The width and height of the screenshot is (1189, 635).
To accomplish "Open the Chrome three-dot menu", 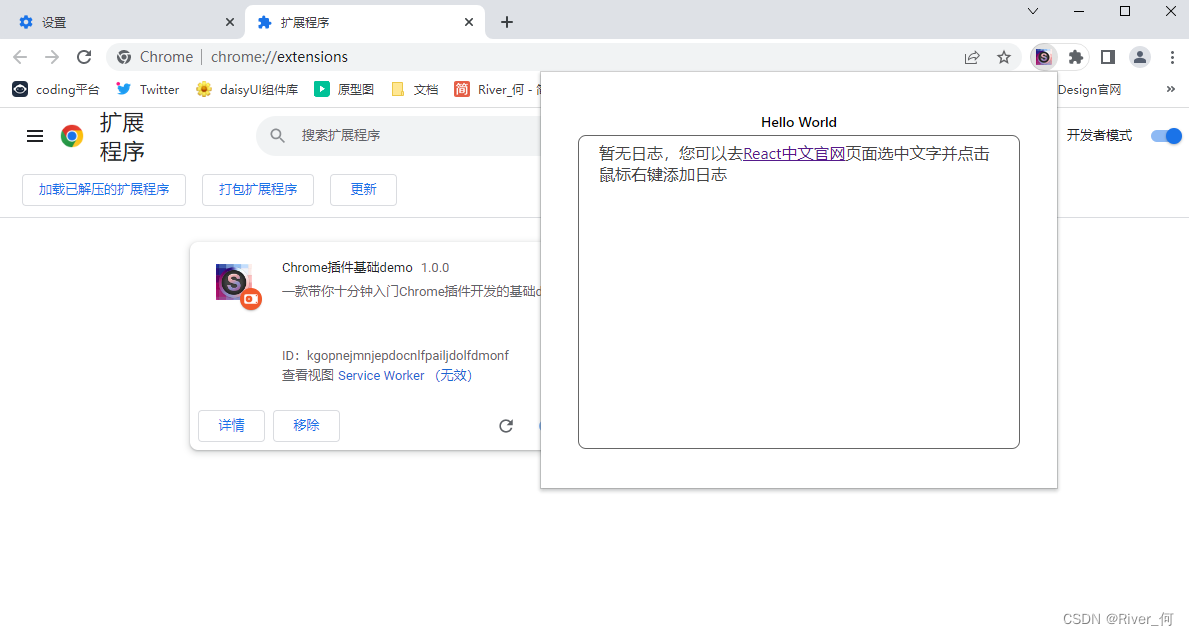I will (x=1172, y=57).
